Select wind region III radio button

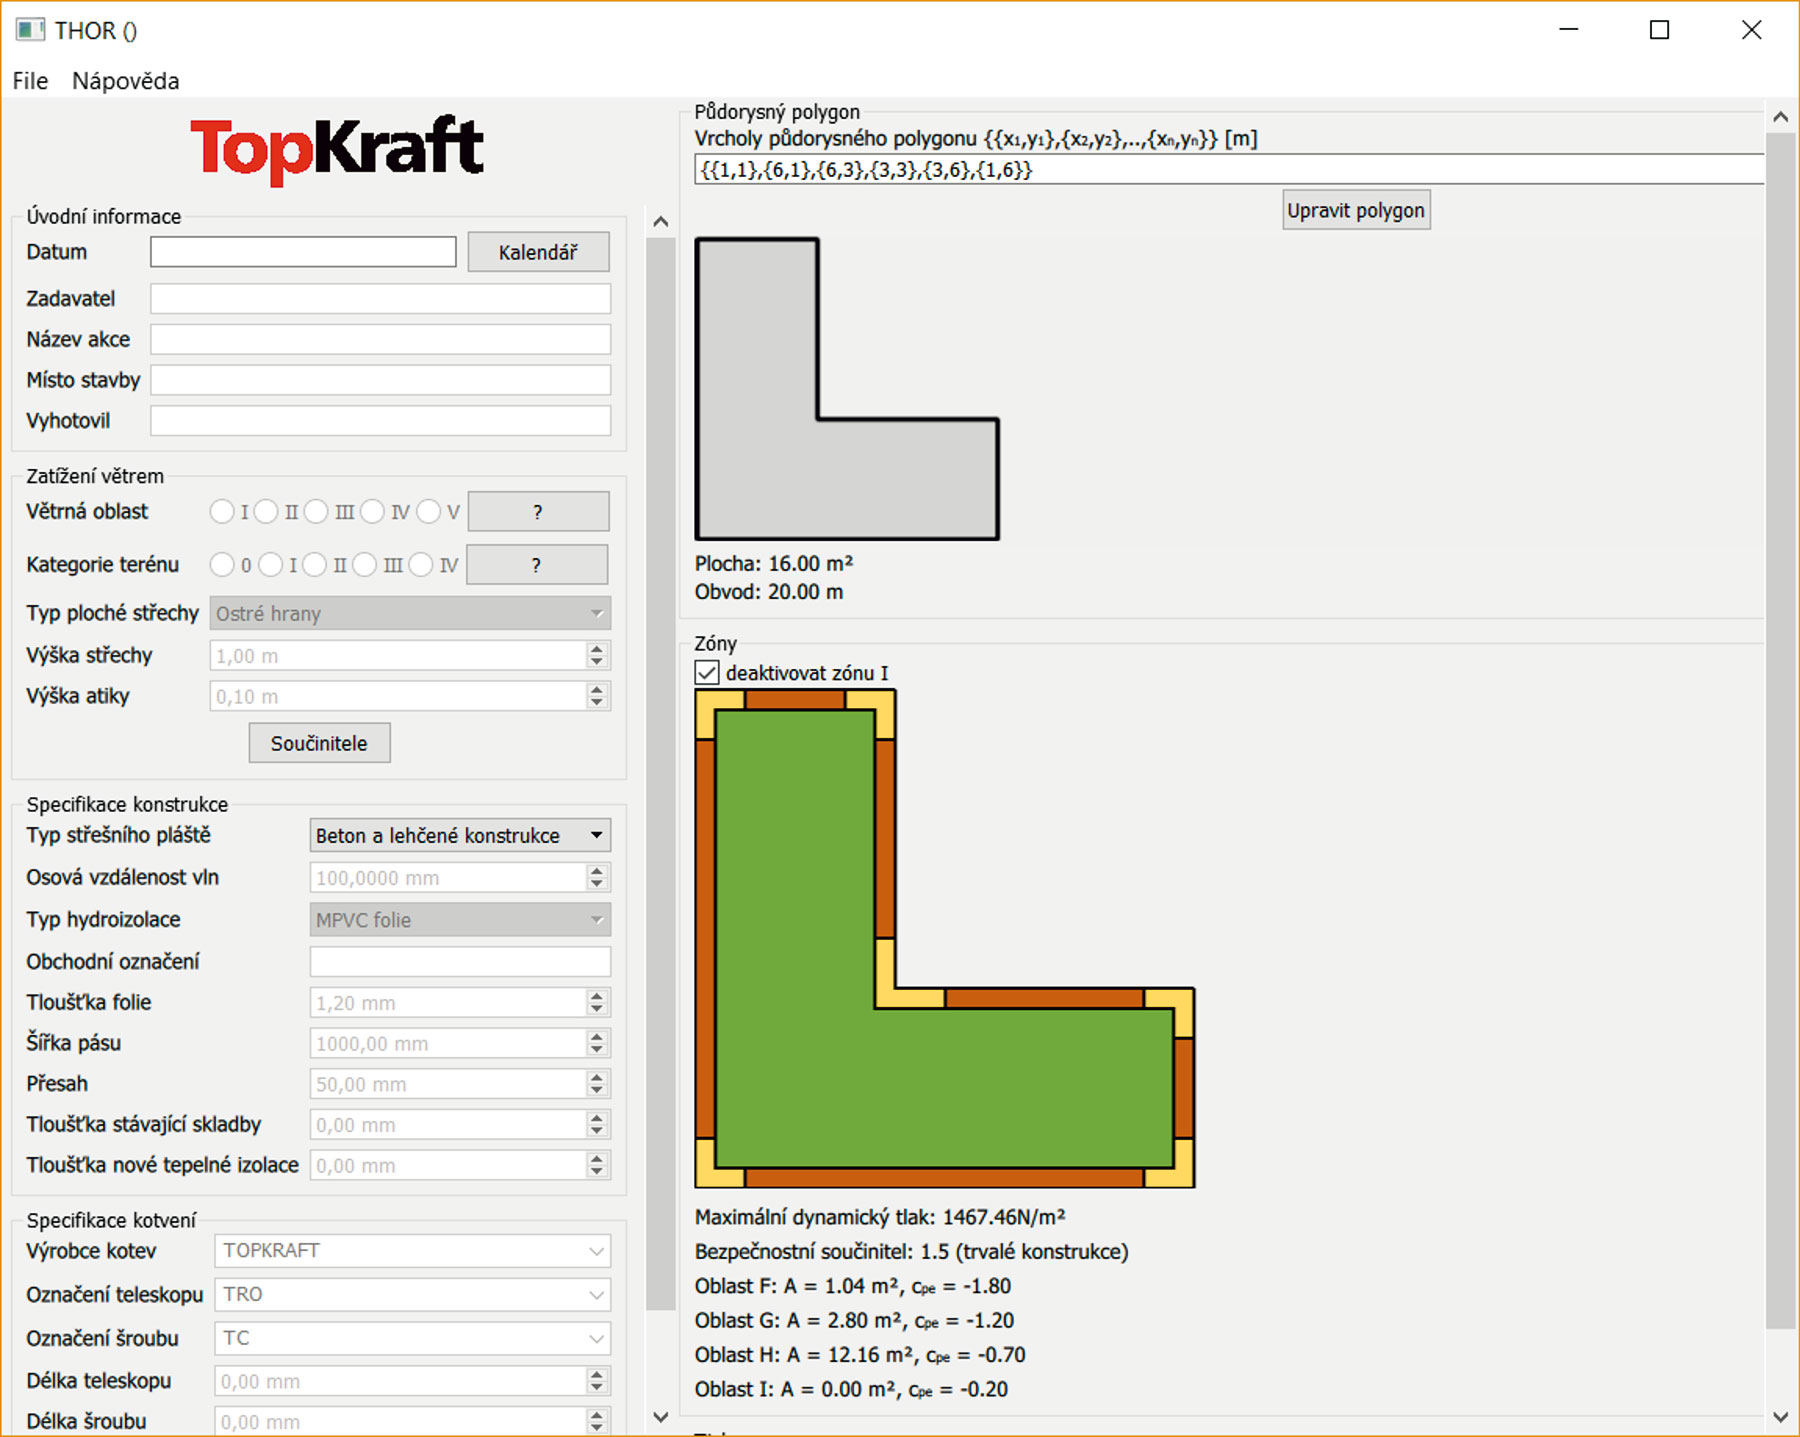pyautogui.click(x=317, y=512)
